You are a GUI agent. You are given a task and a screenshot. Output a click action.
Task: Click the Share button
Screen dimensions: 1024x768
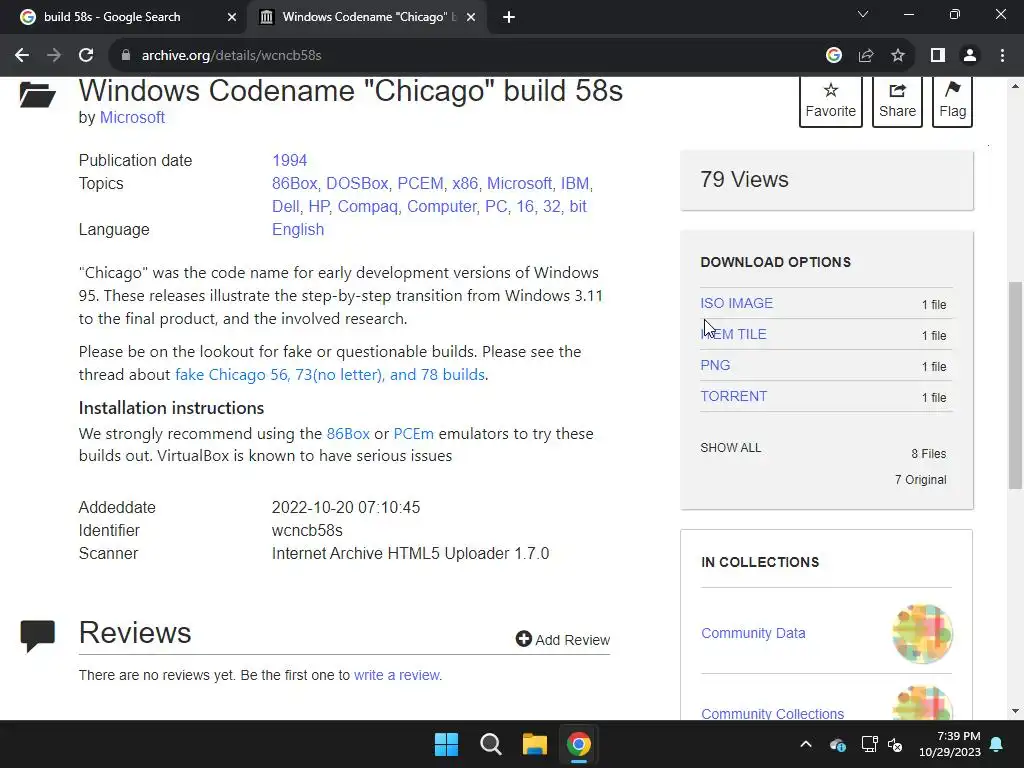(x=897, y=101)
